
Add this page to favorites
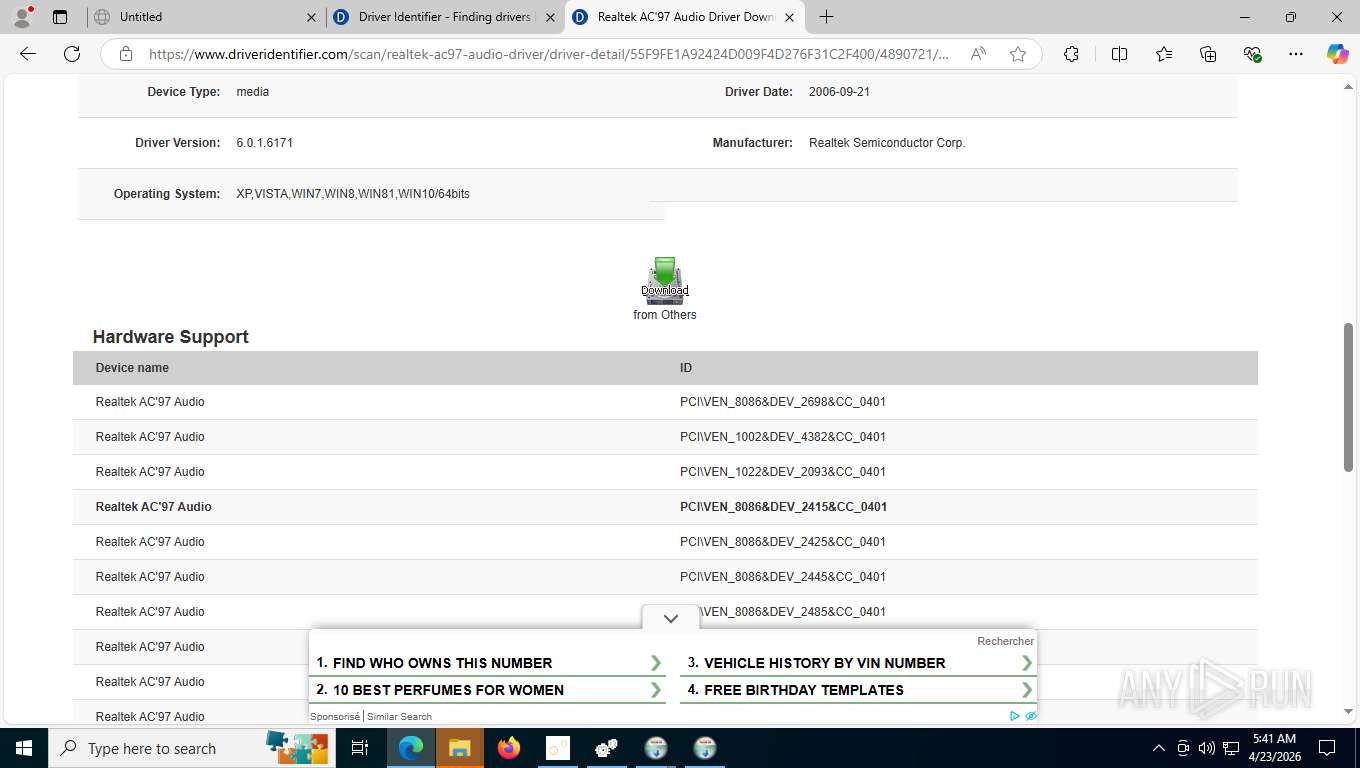1018,54
